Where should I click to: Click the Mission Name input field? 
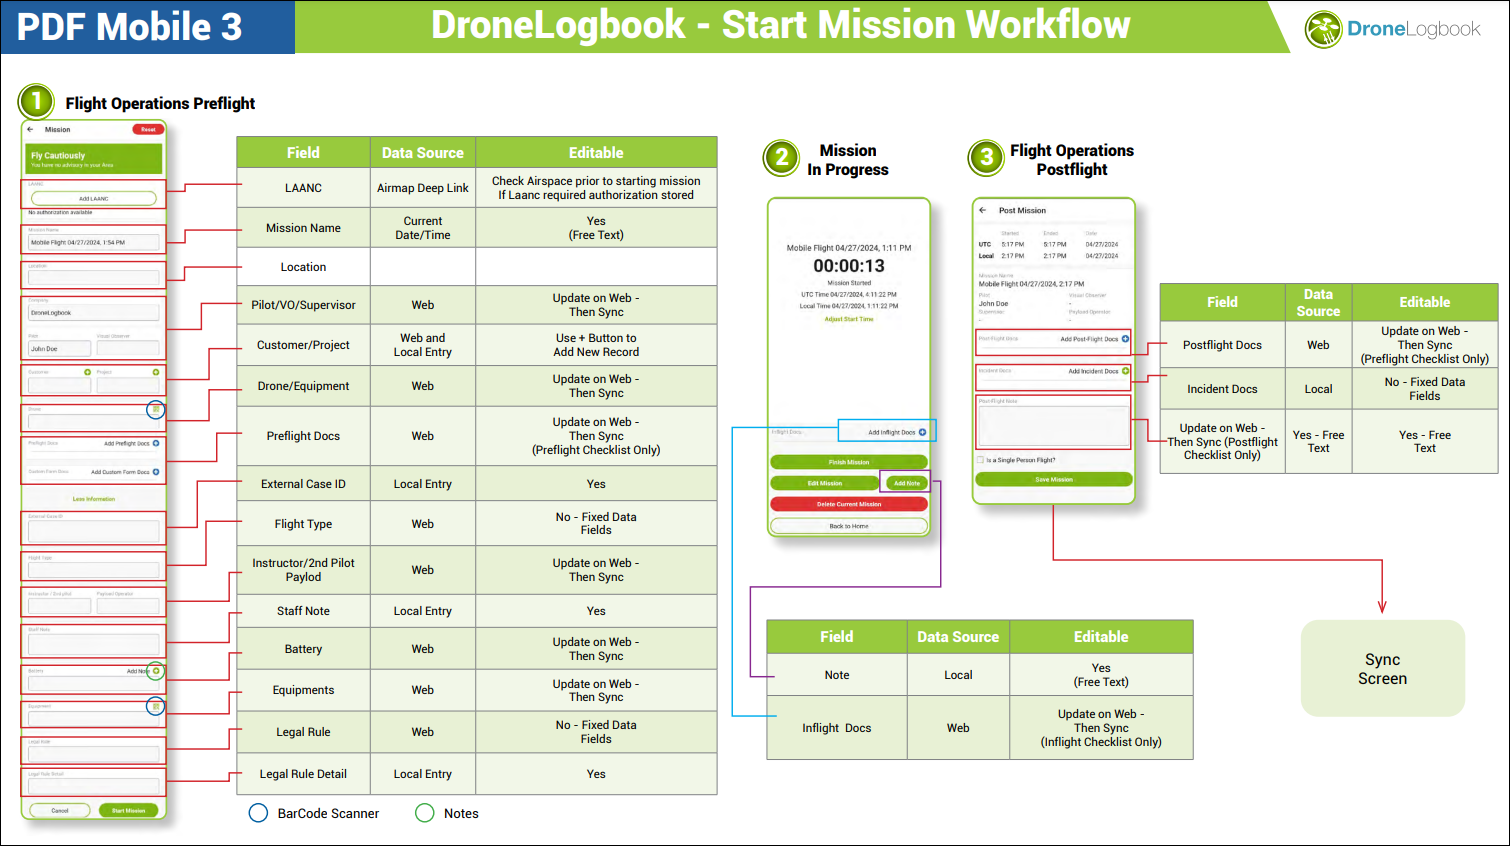click(94, 242)
